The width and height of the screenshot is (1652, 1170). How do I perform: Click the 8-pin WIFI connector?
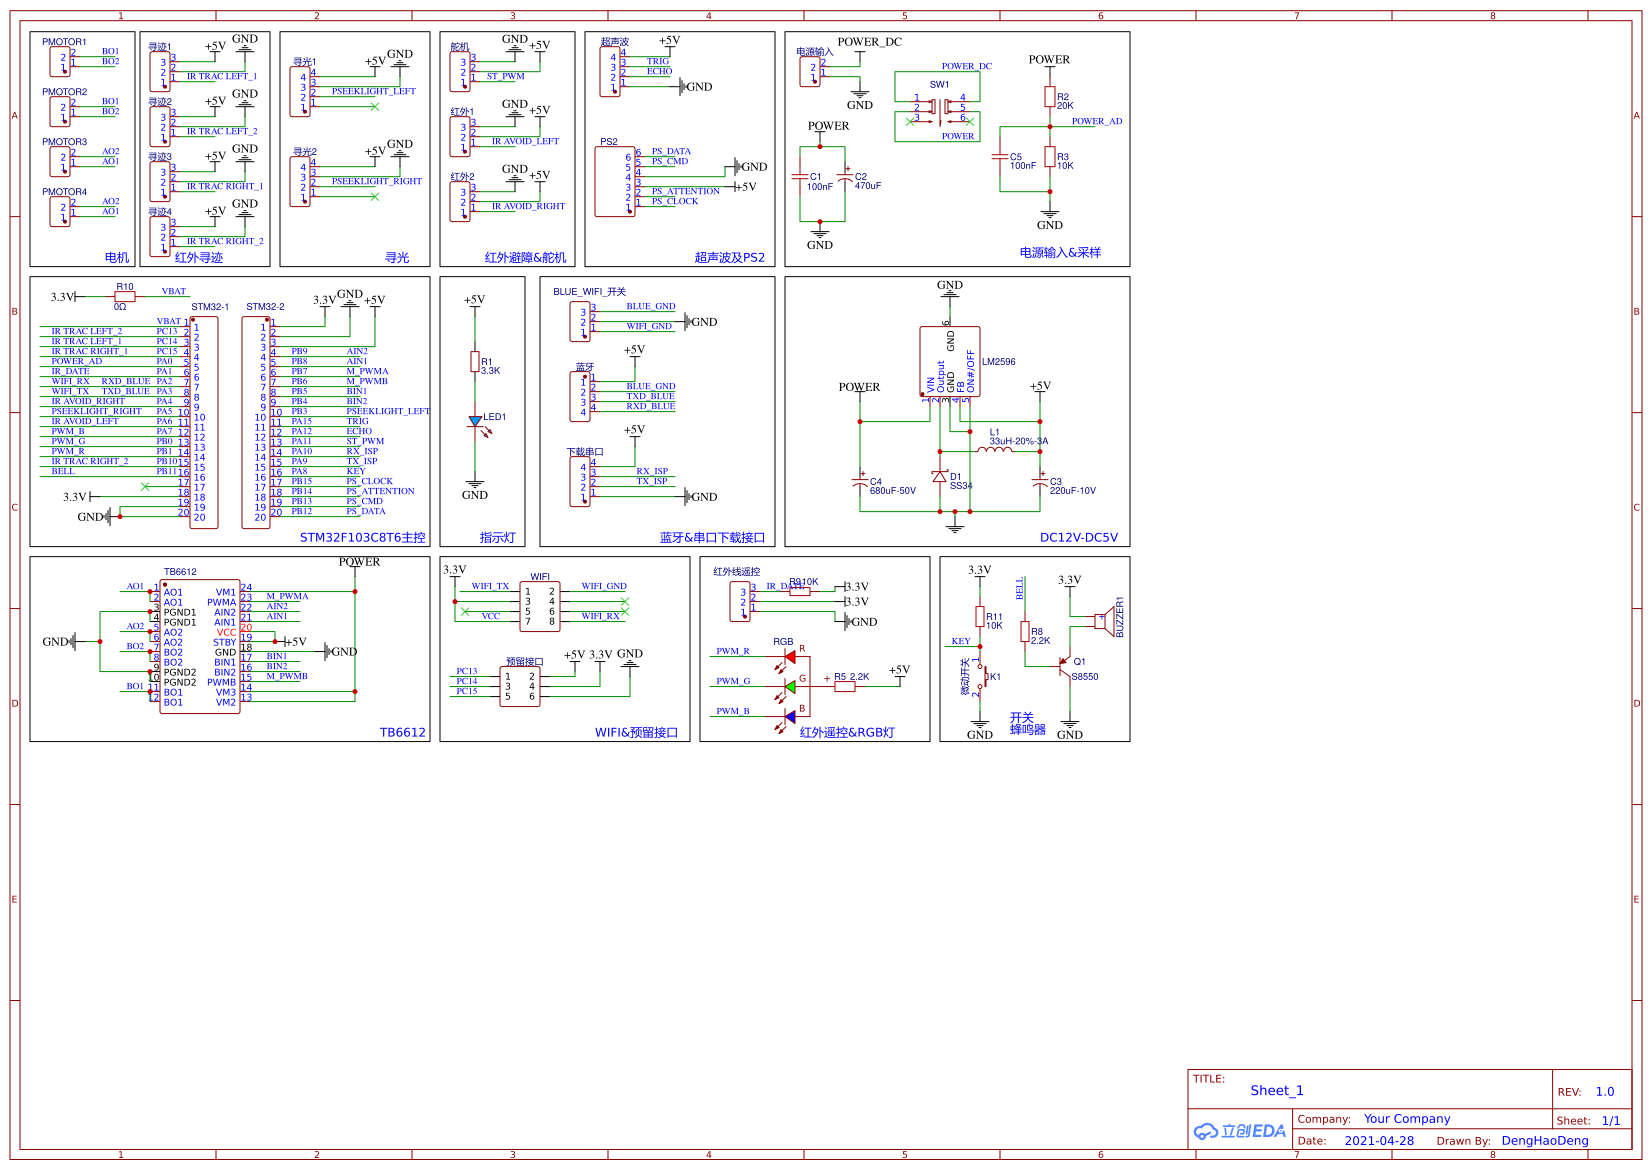pyautogui.click(x=540, y=606)
